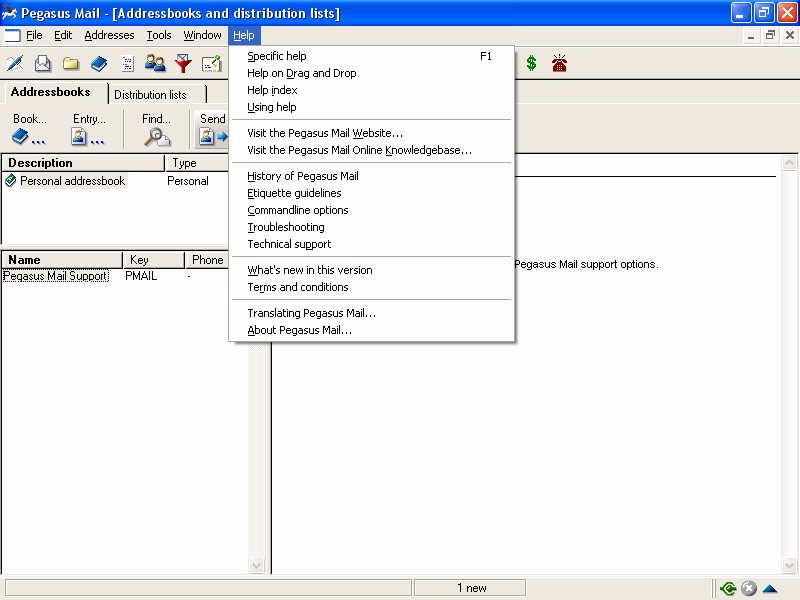Viewport: 800px width, 600px height.
Task: Open the Tools menu
Action: coord(159,35)
